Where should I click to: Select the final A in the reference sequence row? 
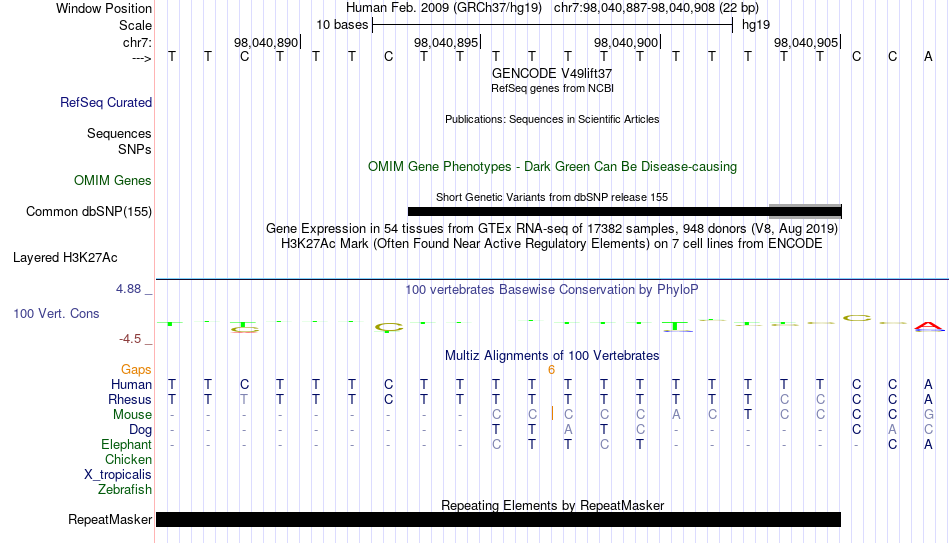click(928, 56)
